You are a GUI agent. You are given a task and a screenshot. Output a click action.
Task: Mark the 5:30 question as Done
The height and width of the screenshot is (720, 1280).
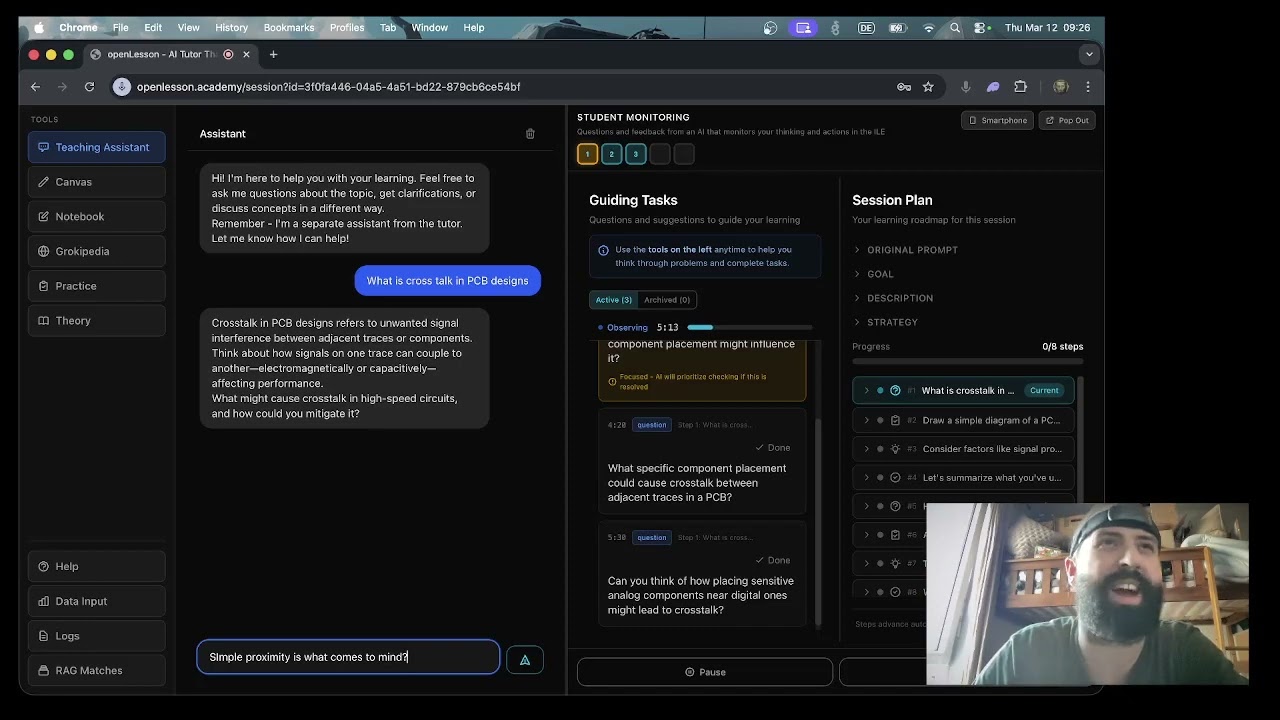pyautogui.click(x=772, y=560)
